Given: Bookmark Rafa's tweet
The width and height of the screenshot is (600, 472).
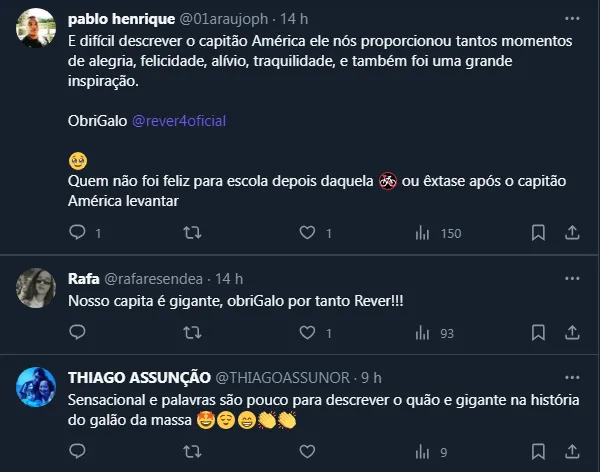Looking at the screenshot, I should (x=538, y=333).
